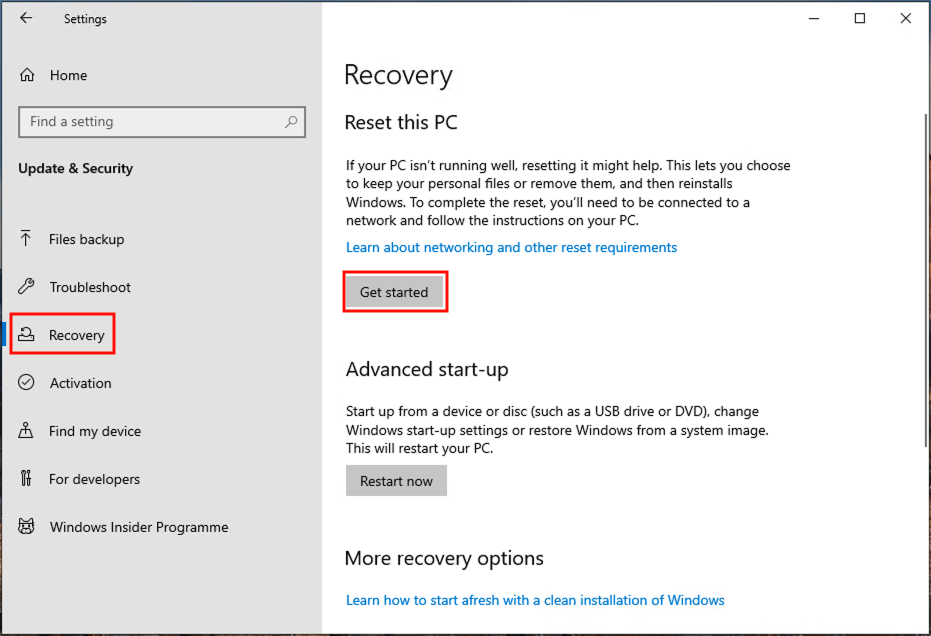Navigate to the Troubleshoot page

point(90,287)
